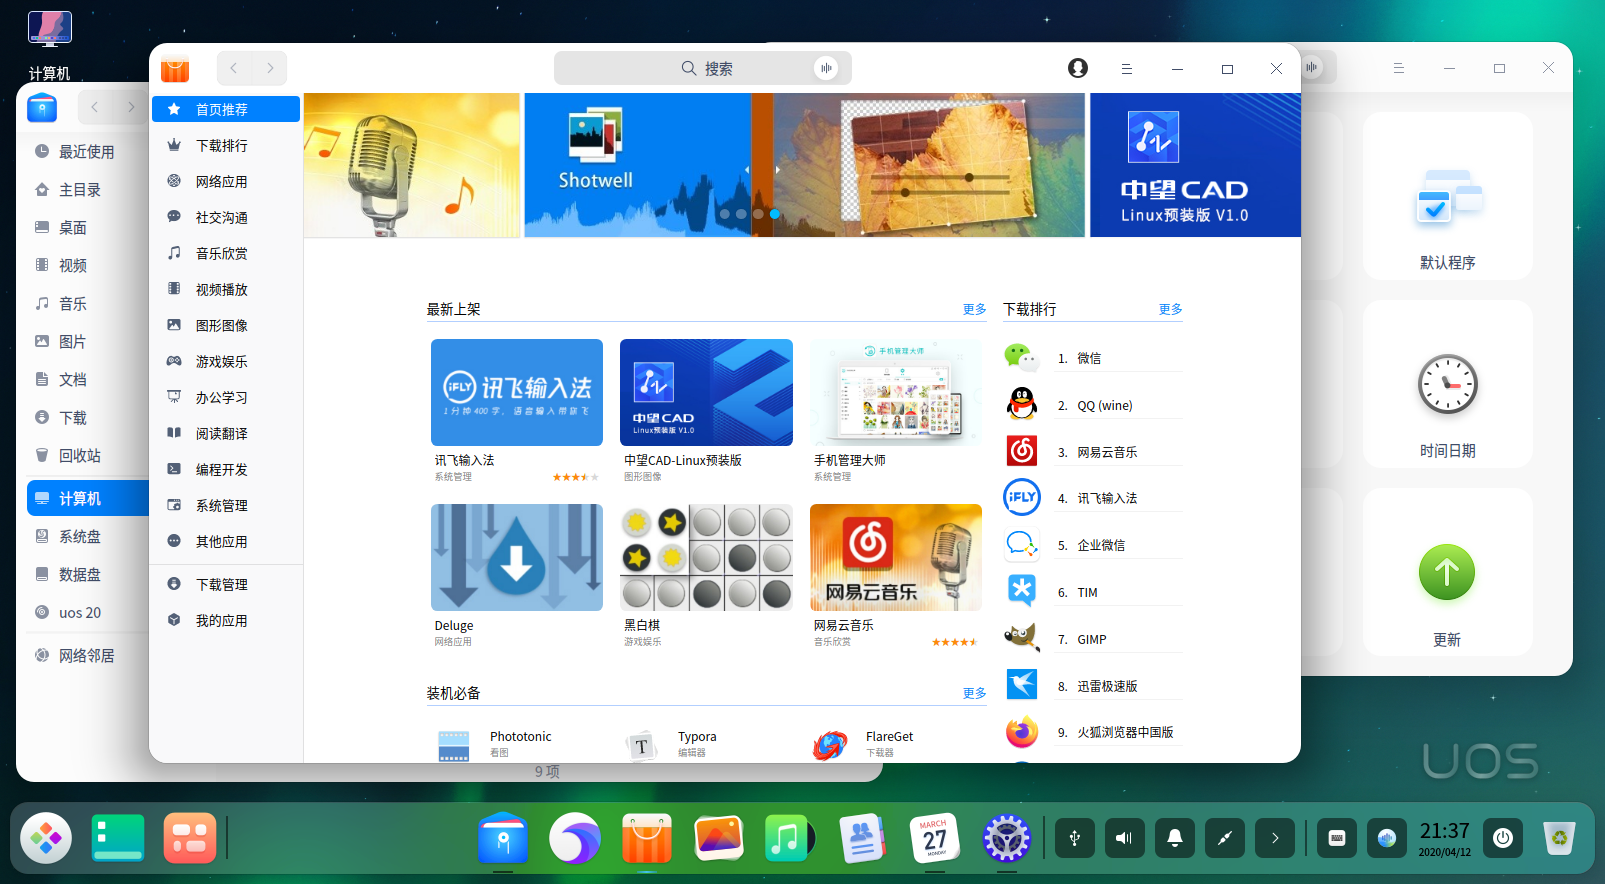Select the 游戏娱乐 category

coord(226,361)
